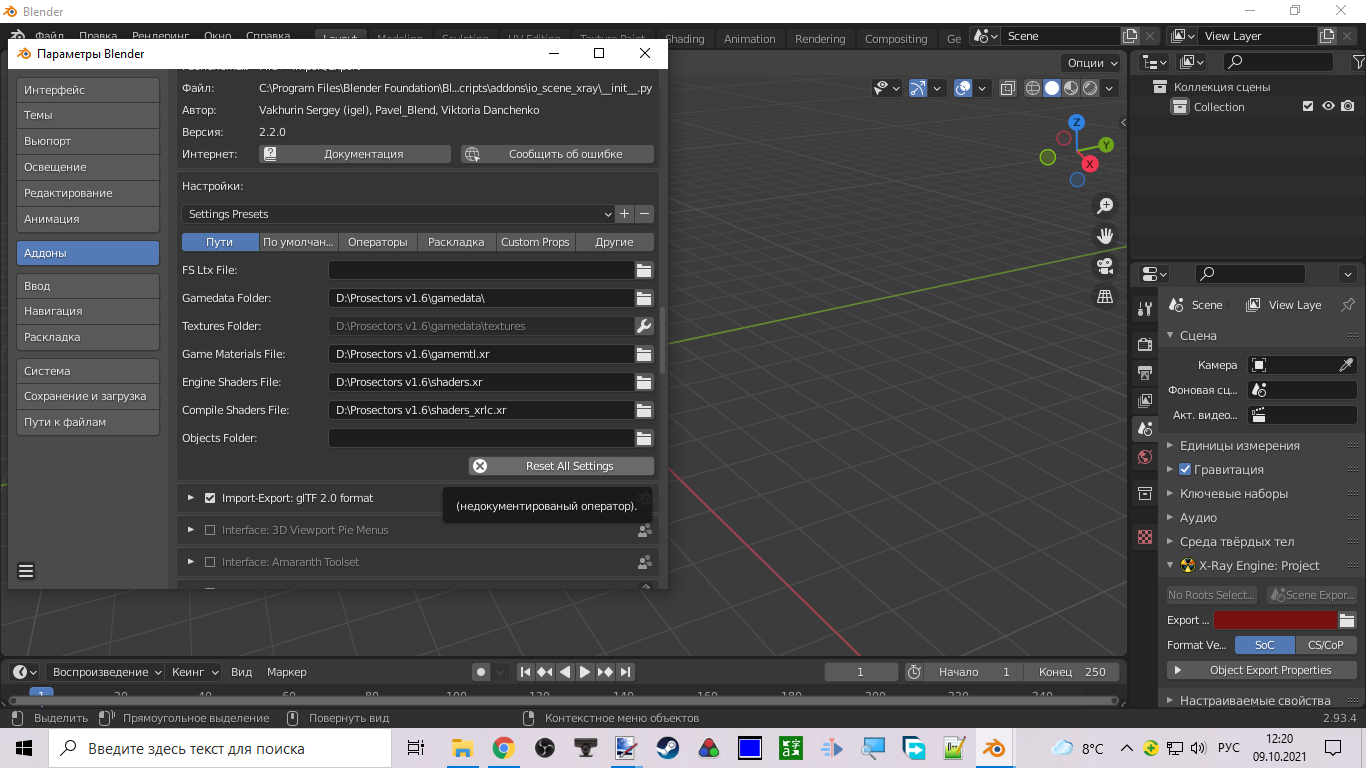Switch to the Операторы addon settings tab

click(x=377, y=242)
